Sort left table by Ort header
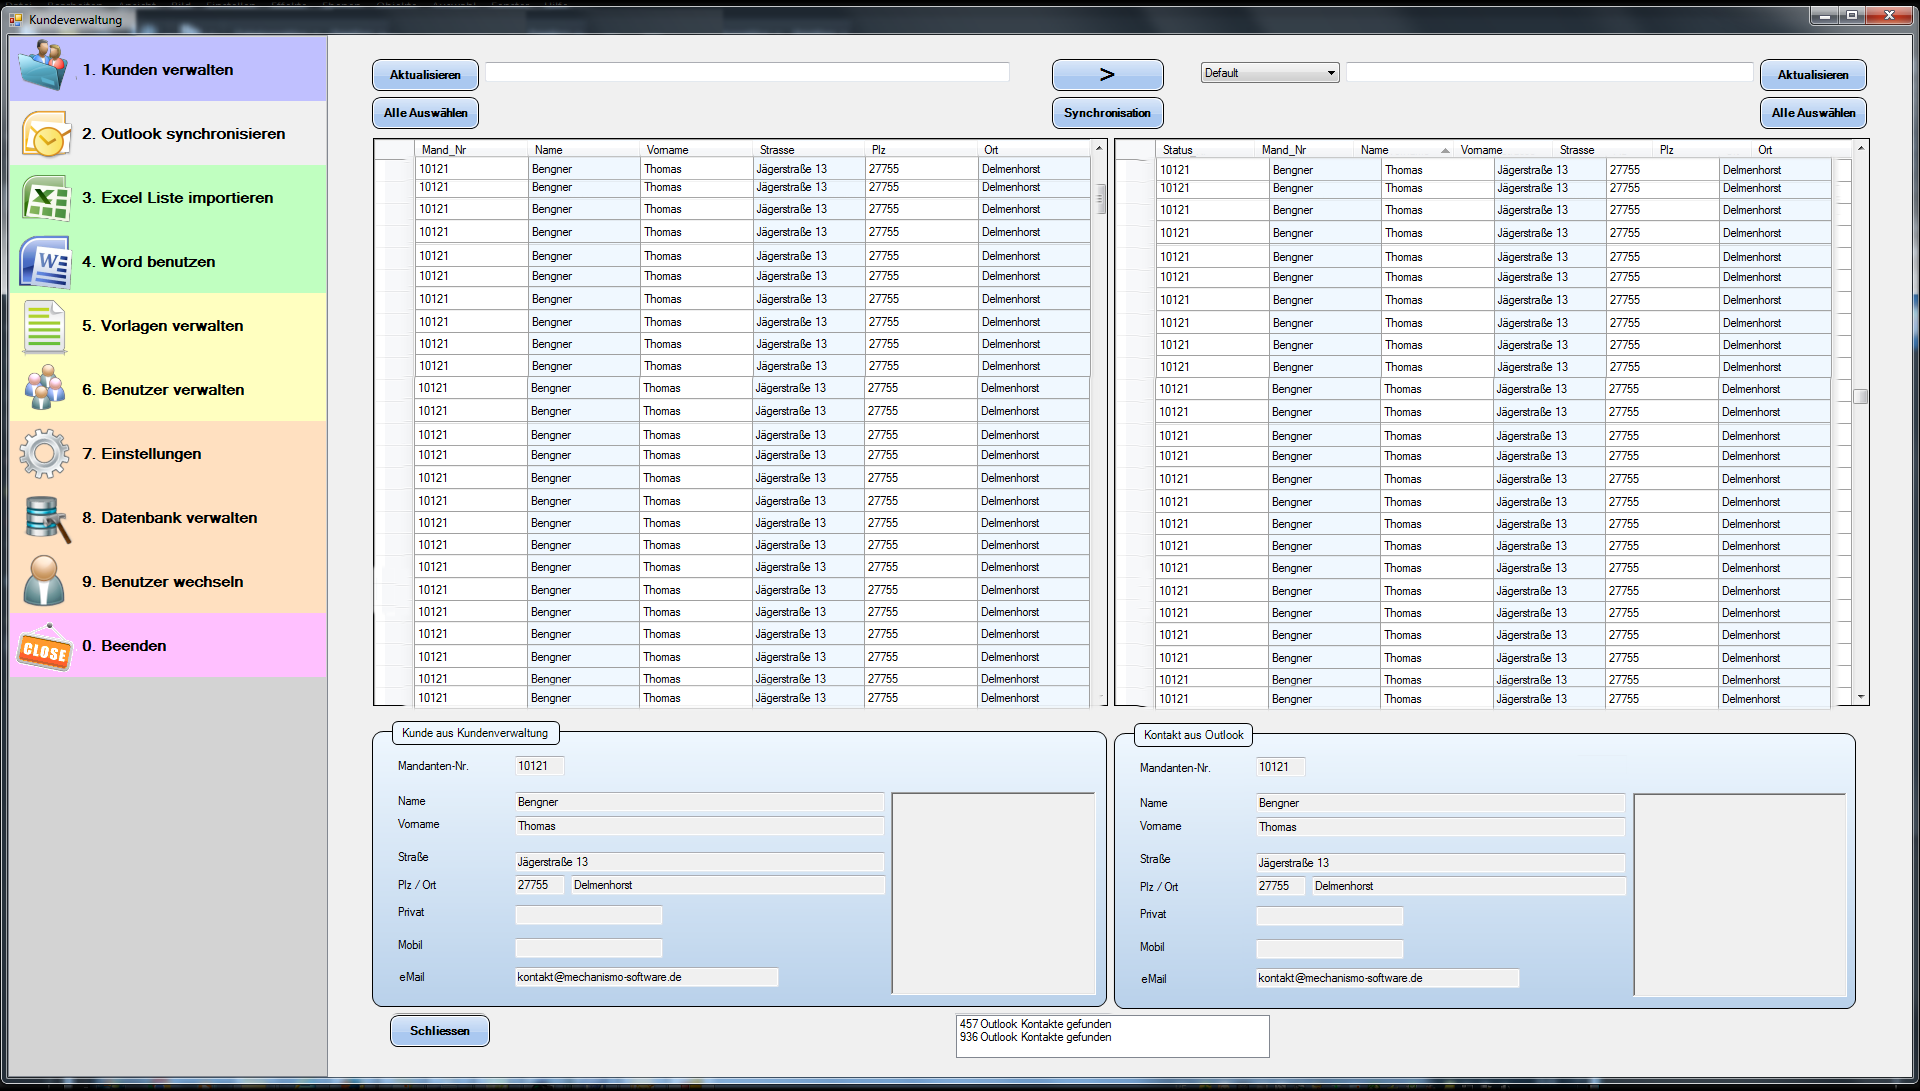Image resolution: width=1920 pixels, height=1091 pixels. [x=1033, y=150]
